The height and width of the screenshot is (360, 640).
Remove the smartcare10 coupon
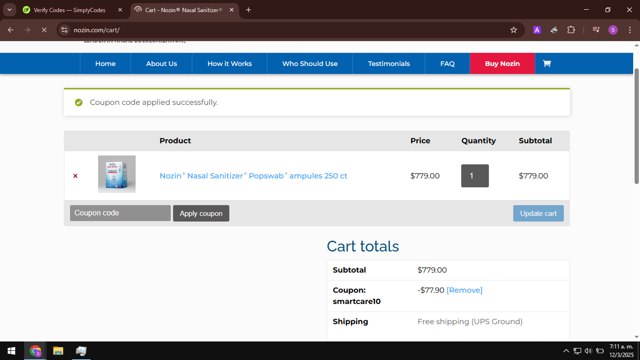(x=464, y=290)
